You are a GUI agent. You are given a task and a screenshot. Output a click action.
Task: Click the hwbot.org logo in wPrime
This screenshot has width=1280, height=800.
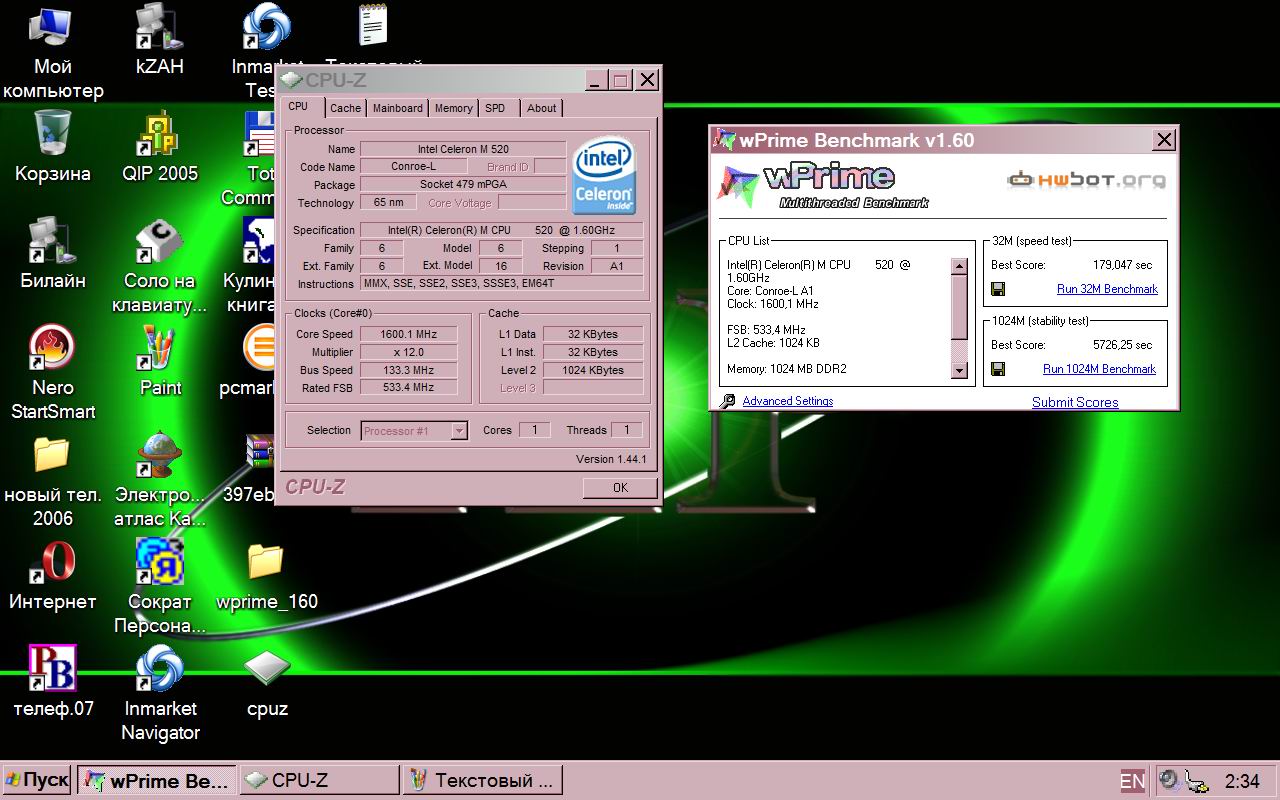point(1086,180)
